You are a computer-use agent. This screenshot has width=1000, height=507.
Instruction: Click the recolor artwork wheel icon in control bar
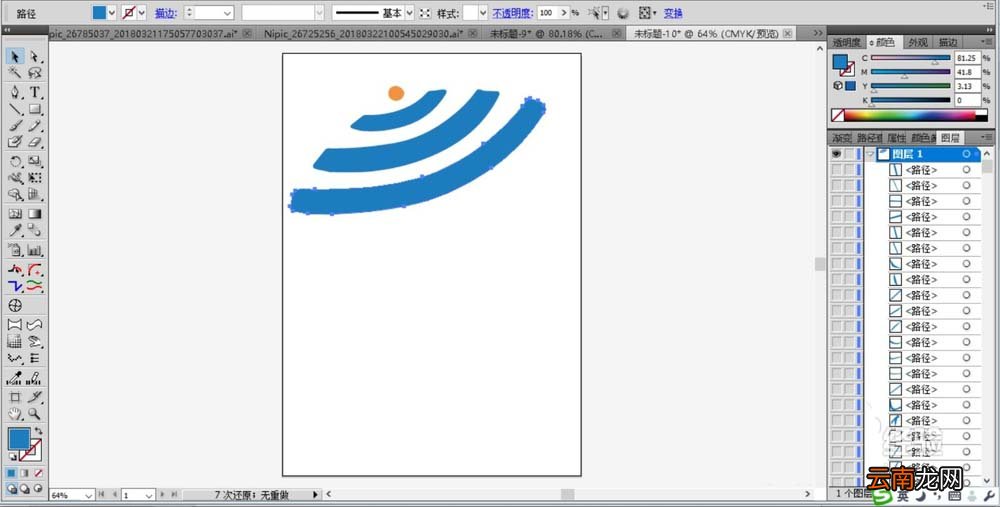tap(623, 13)
